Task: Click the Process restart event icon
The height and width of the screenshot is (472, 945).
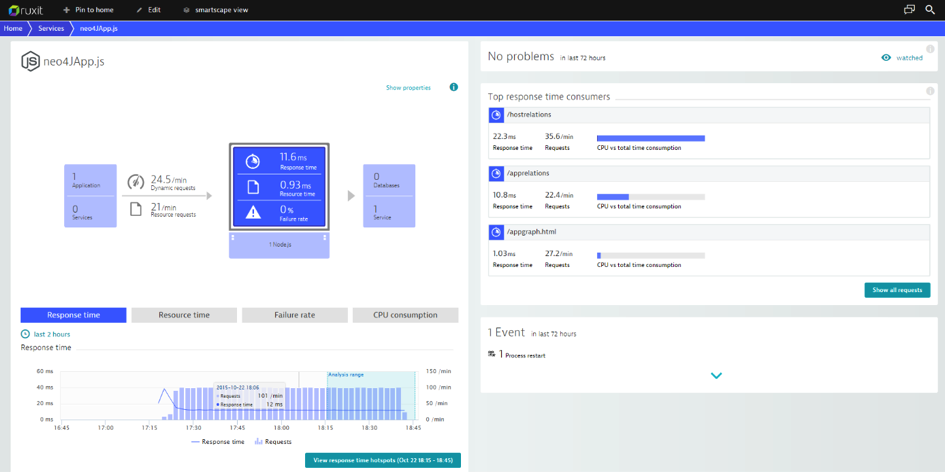Action: click(x=491, y=354)
